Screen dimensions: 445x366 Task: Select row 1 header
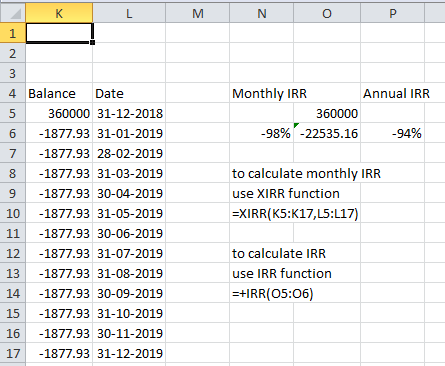click(x=13, y=33)
